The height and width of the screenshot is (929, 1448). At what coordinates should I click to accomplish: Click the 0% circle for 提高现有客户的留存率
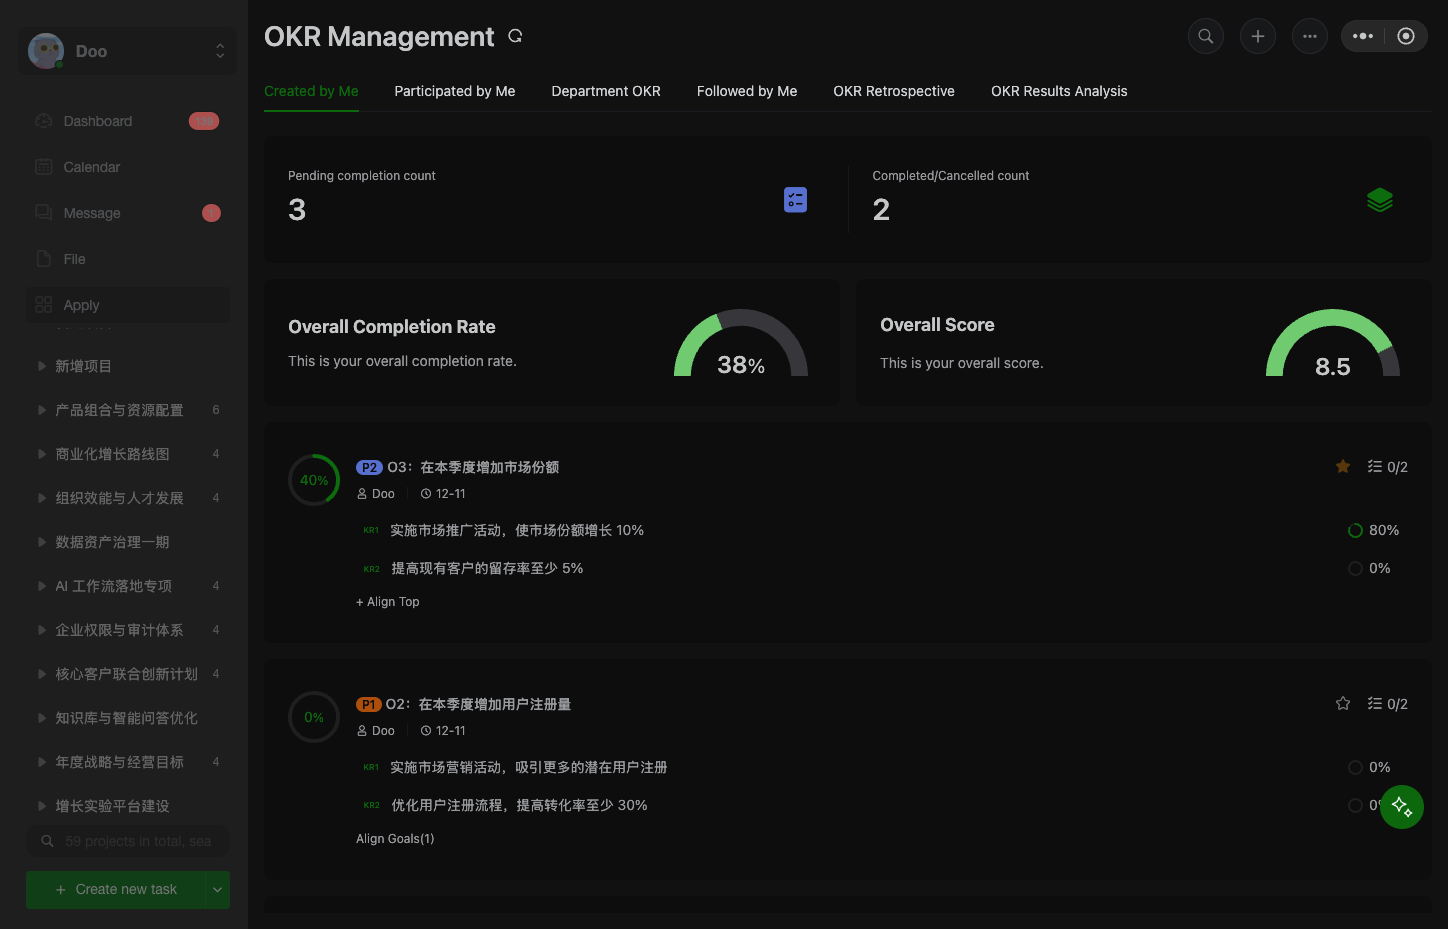(1355, 569)
